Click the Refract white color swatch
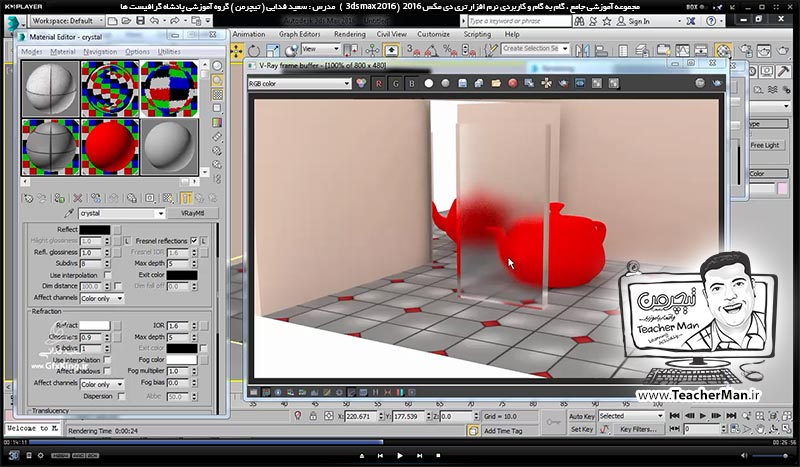The width and height of the screenshot is (800, 467). click(95, 325)
